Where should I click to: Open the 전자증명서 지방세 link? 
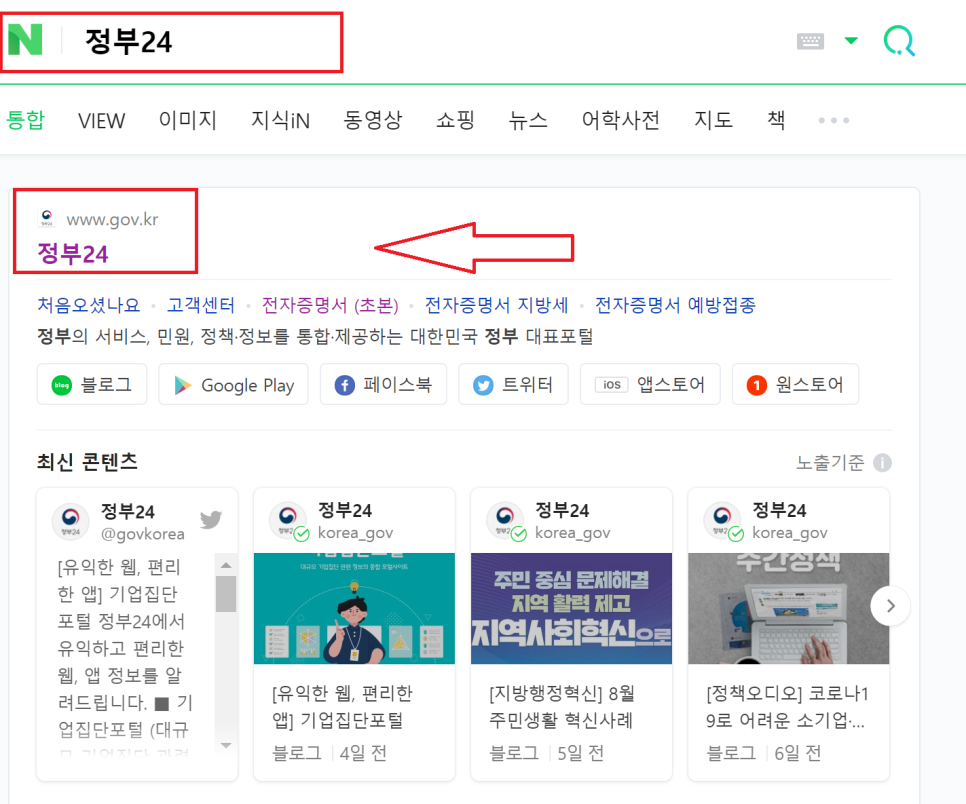497,305
